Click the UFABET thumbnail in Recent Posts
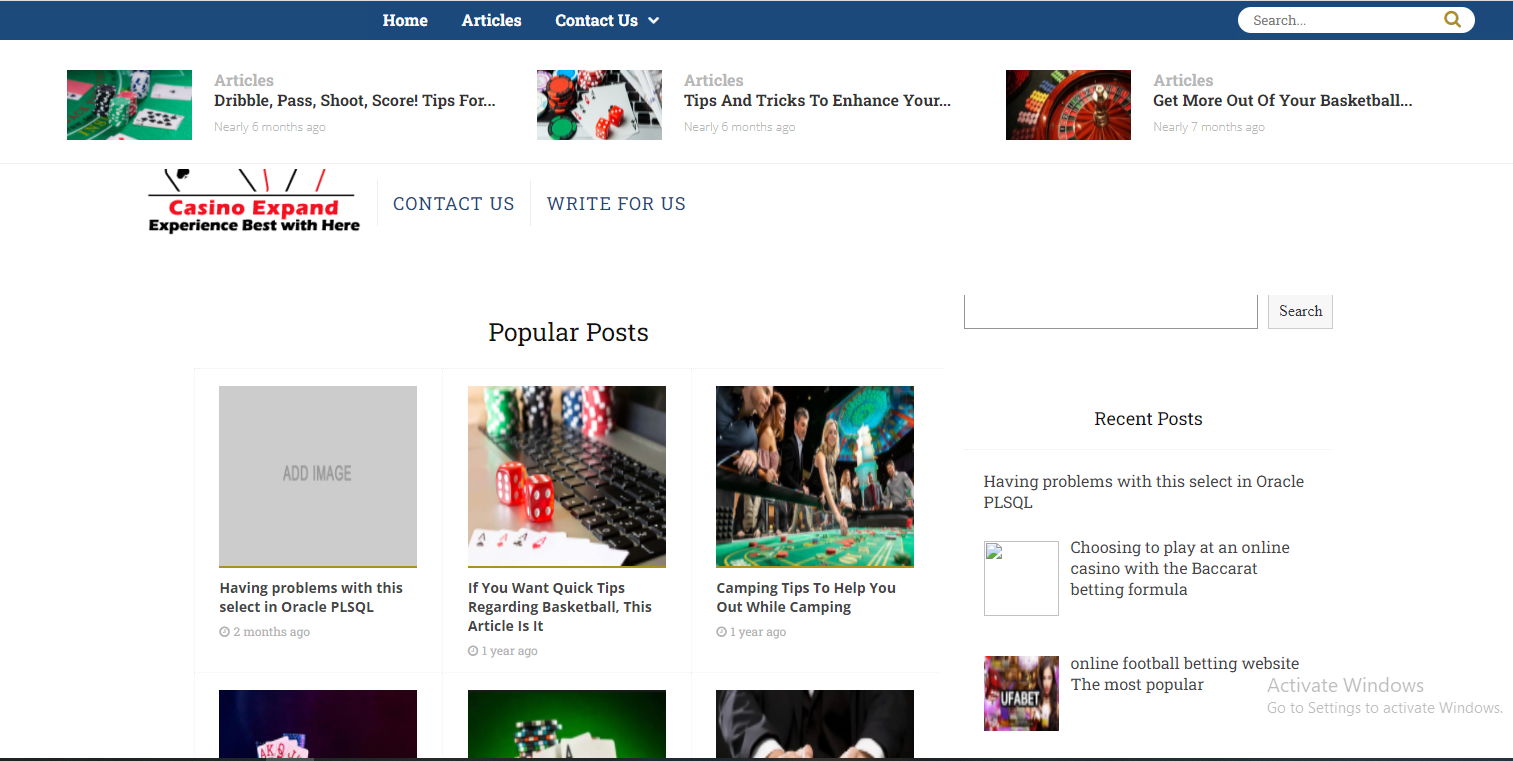The image size is (1513, 761). pyautogui.click(x=1021, y=693)
